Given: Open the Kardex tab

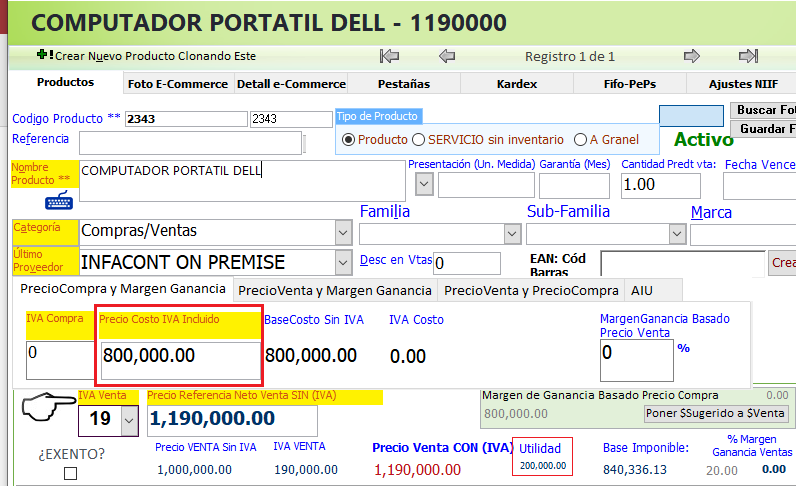Looking at the screenshot, I should (517, 84).
